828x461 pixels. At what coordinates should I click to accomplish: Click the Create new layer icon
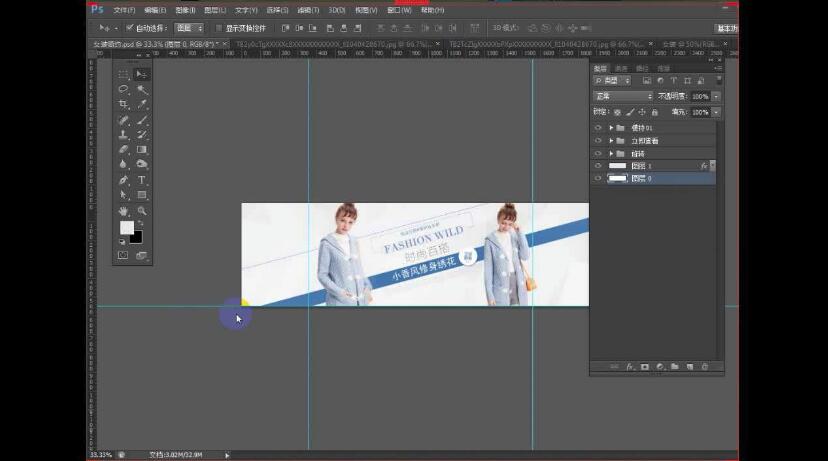pos(689,367)
